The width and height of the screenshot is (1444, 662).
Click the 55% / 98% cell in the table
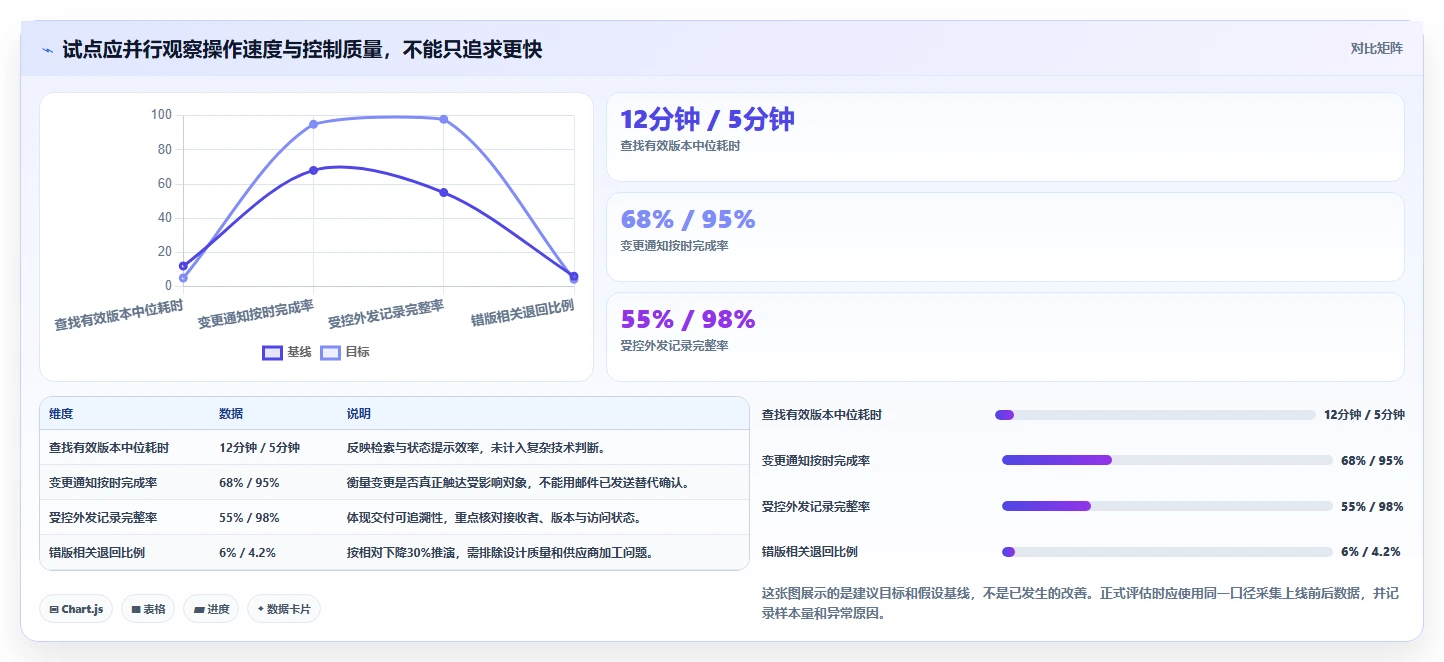[249, 518]
